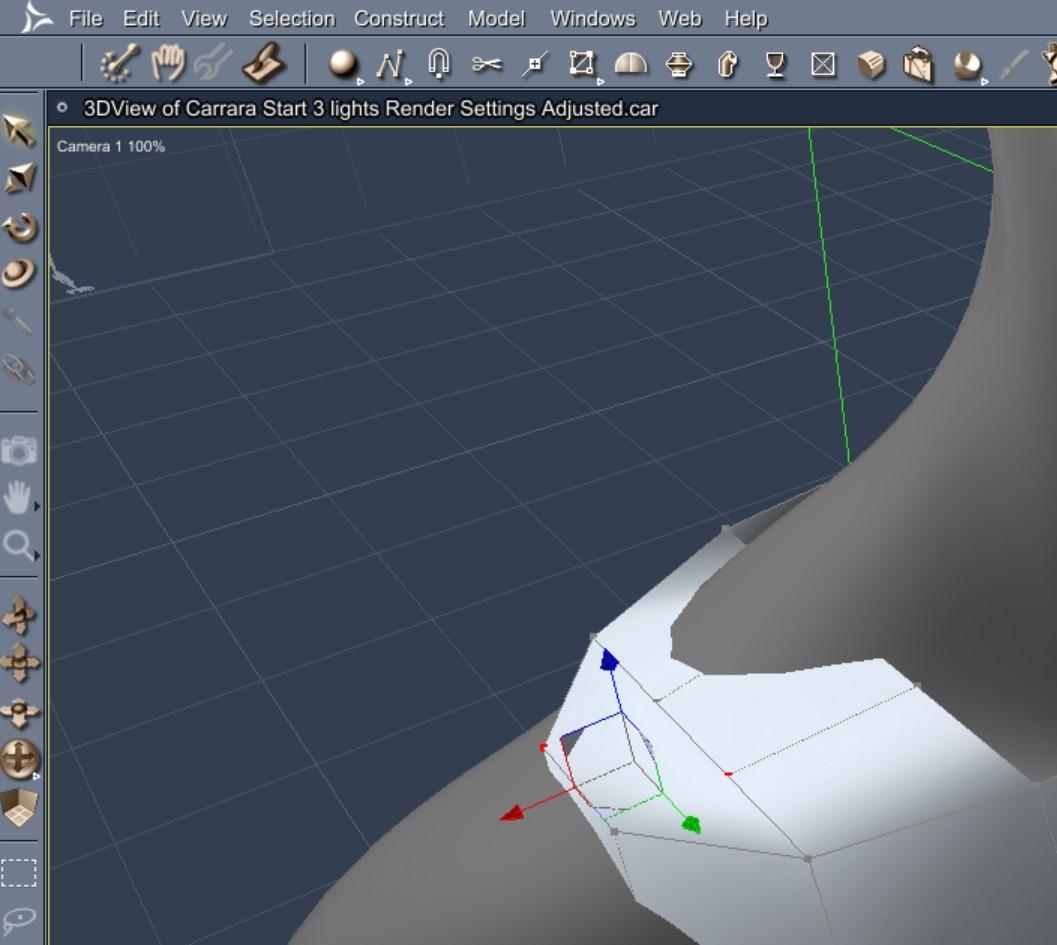Click the lathe urn-shaped tool icon
The image size is (1057, 945).
679,65
